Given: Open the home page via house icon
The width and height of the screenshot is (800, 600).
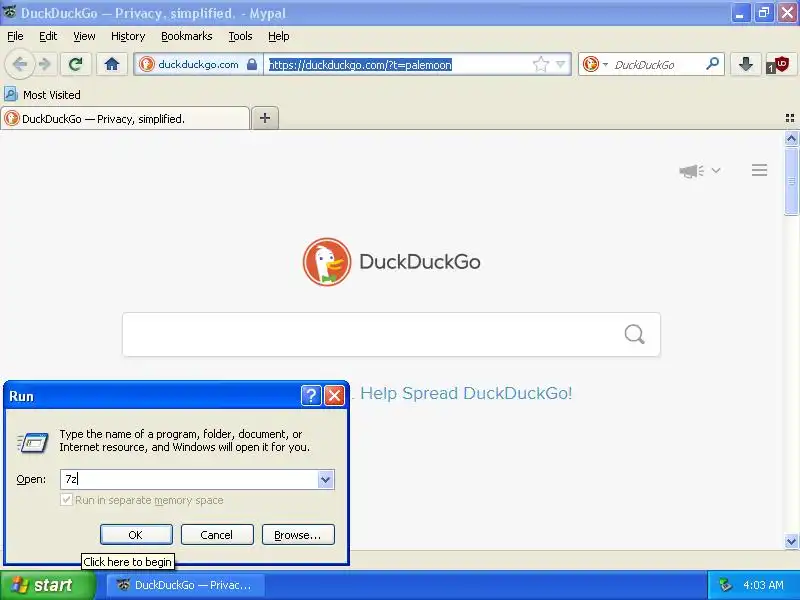Looking at the screenshot, I should [x=112, y=64].
